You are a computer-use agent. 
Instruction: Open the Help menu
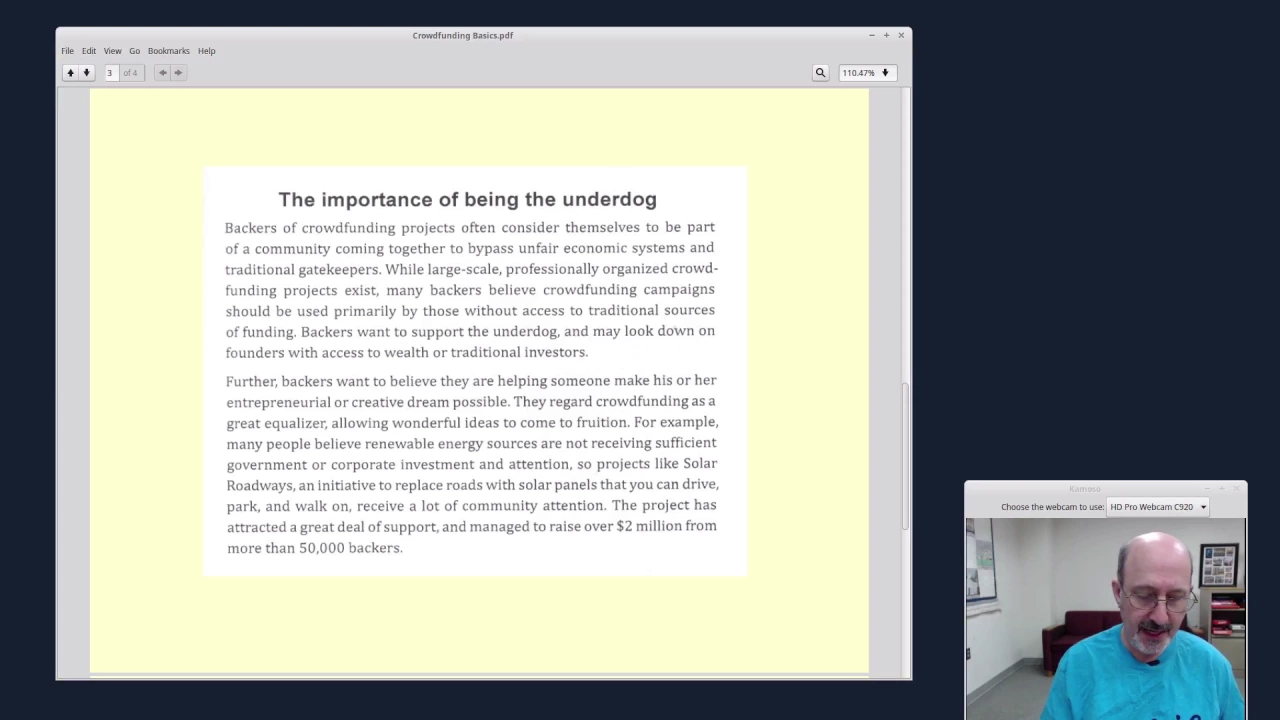click(x=206, y=51)
